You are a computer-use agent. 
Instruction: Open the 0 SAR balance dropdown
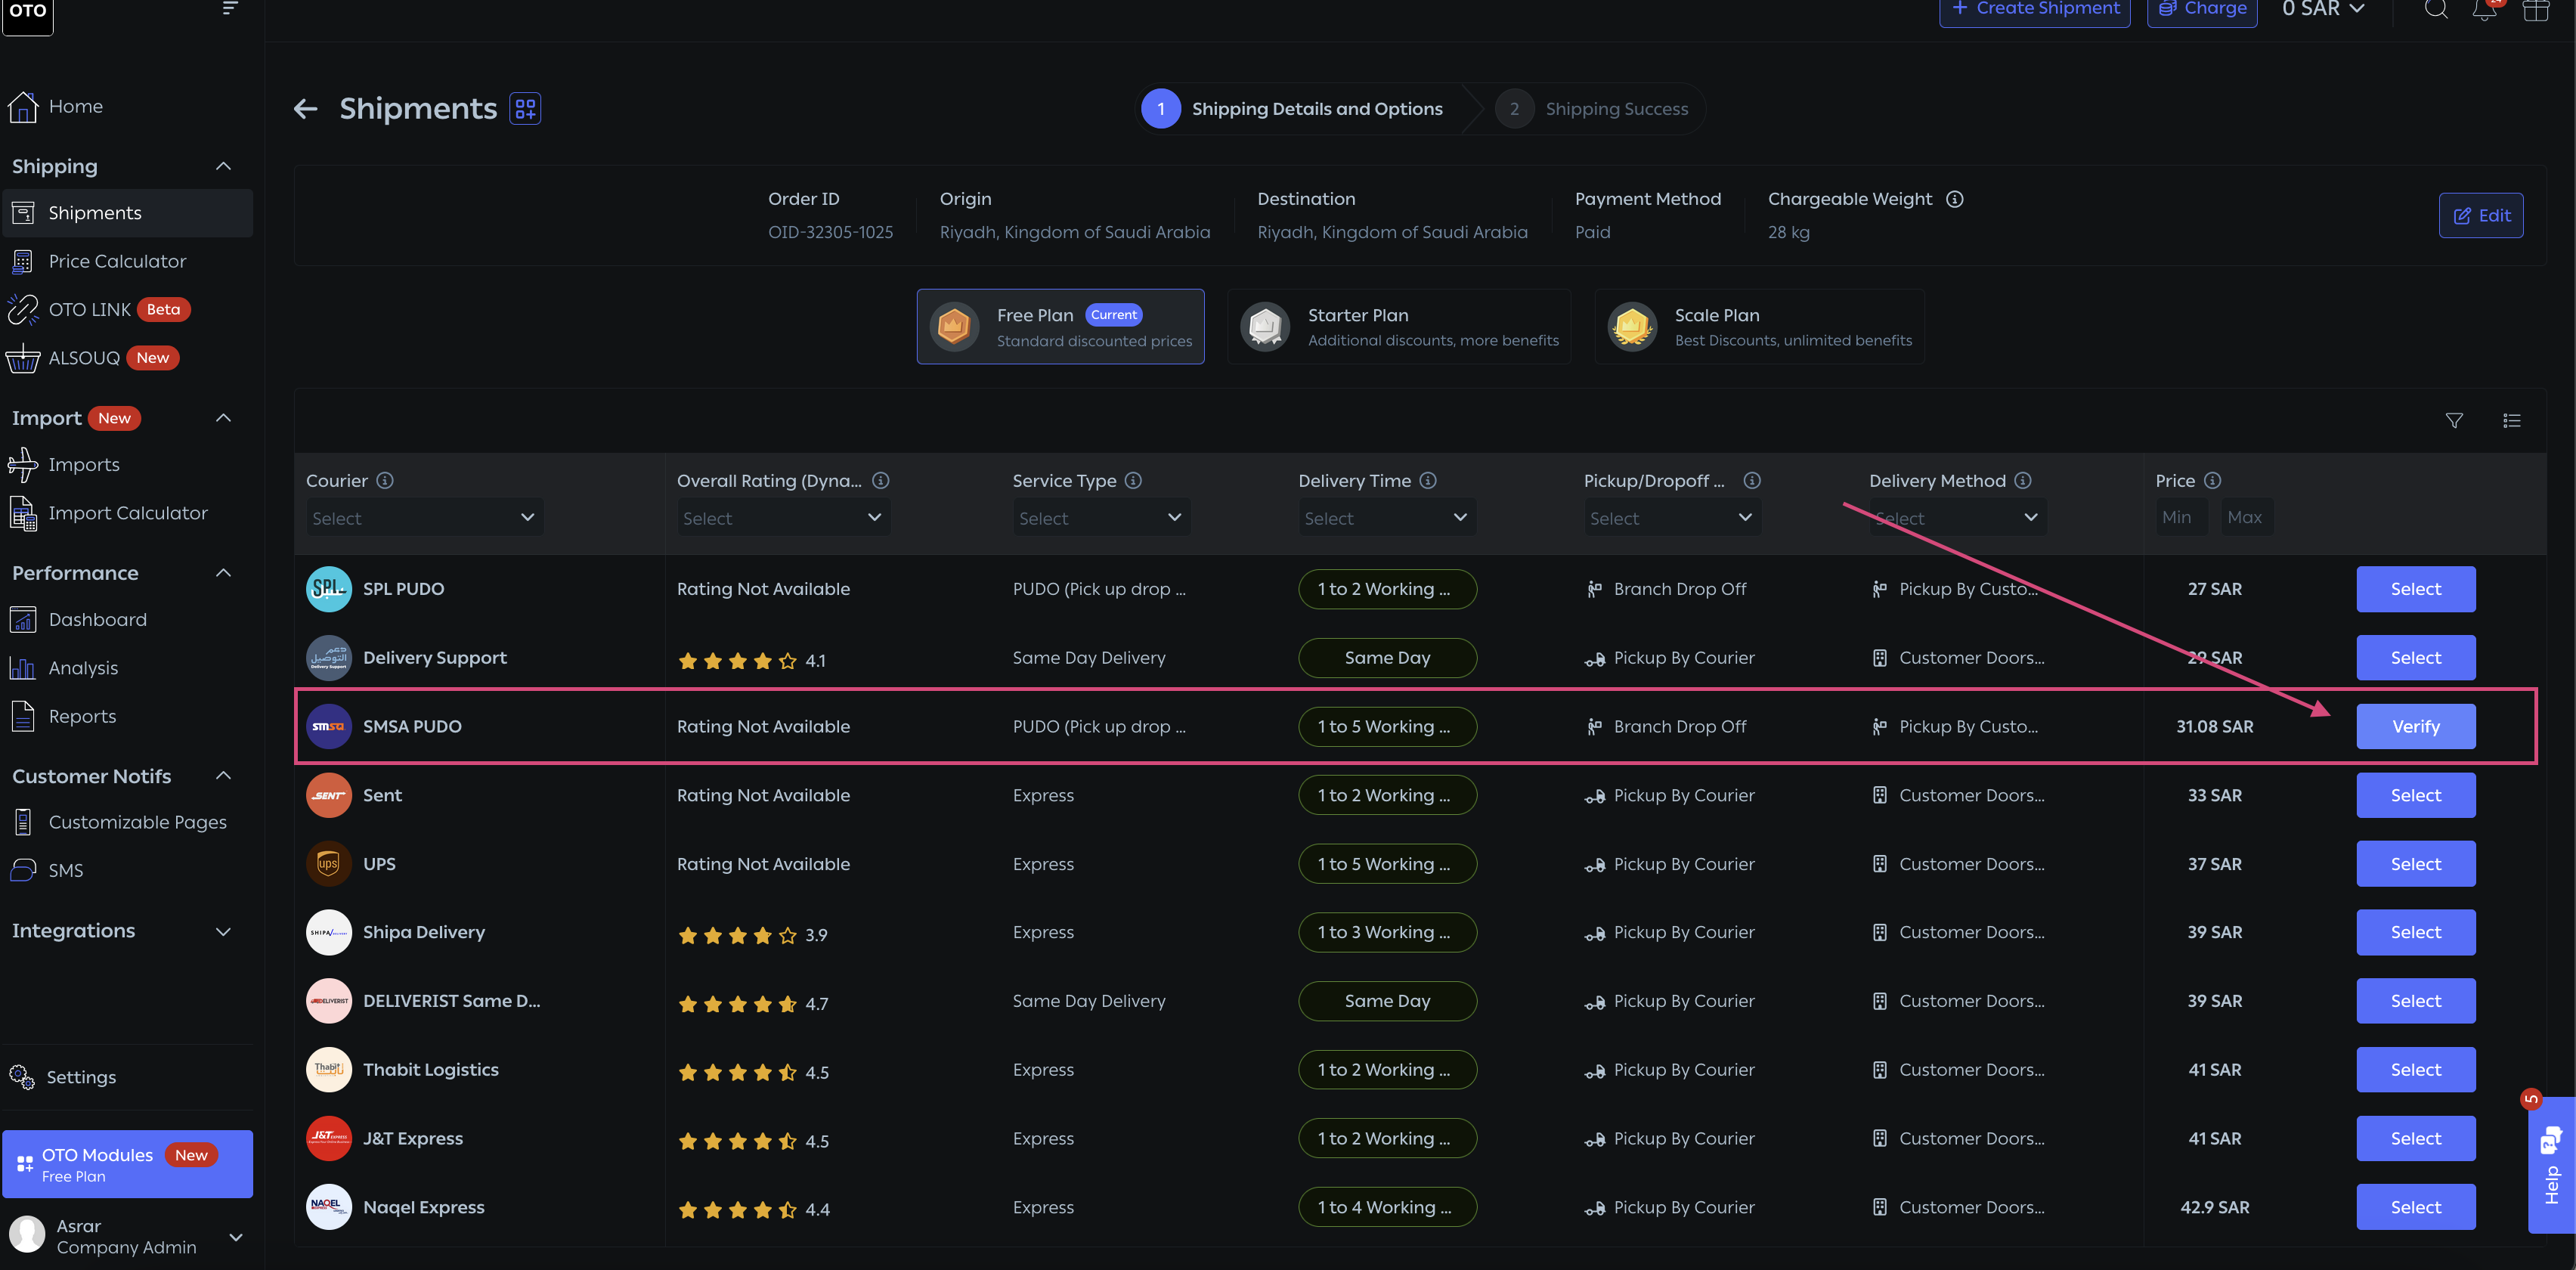coord(2322,9)
